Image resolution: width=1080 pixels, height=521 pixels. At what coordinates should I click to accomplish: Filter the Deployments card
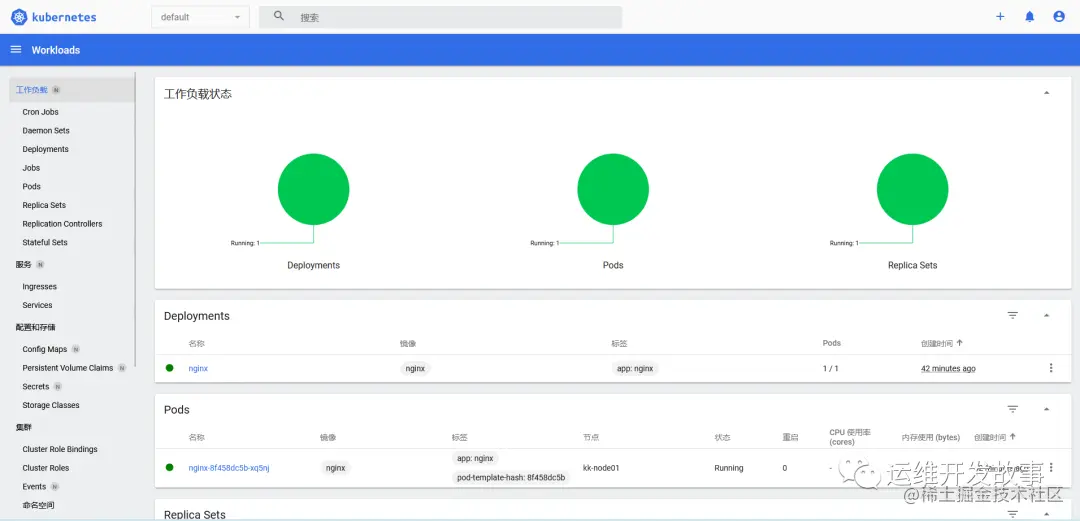[x=1012, y=316]
